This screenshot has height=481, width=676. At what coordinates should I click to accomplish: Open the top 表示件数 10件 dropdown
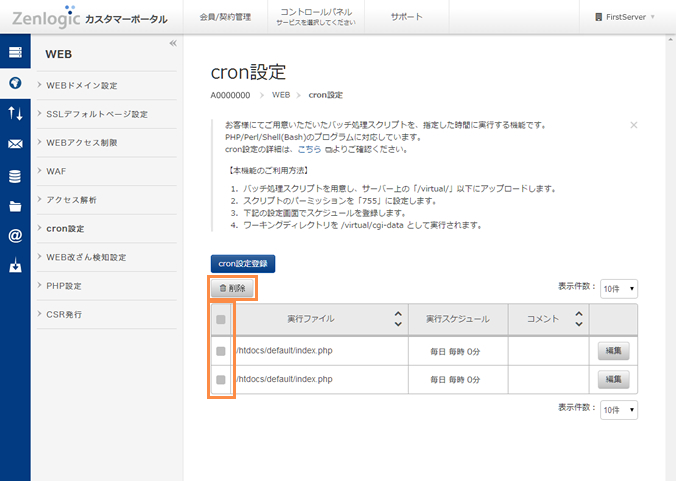(619, 289)
